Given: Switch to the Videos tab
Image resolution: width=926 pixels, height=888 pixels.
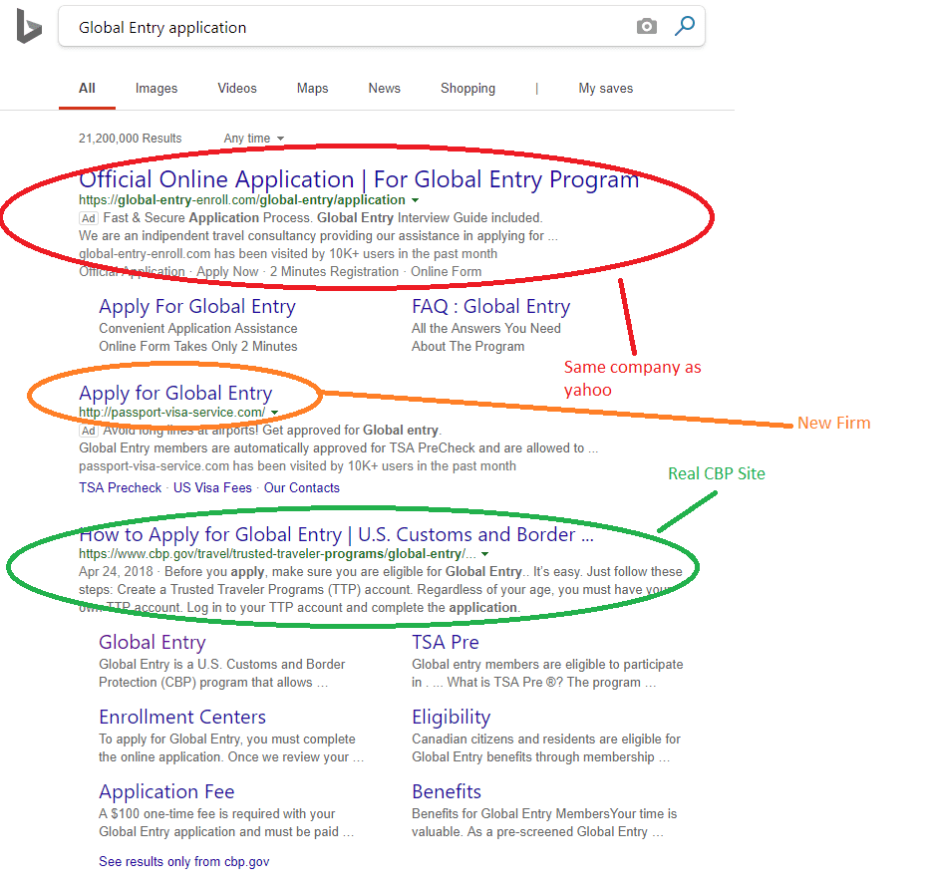Looking at the screenshot, I should [237, 88].
